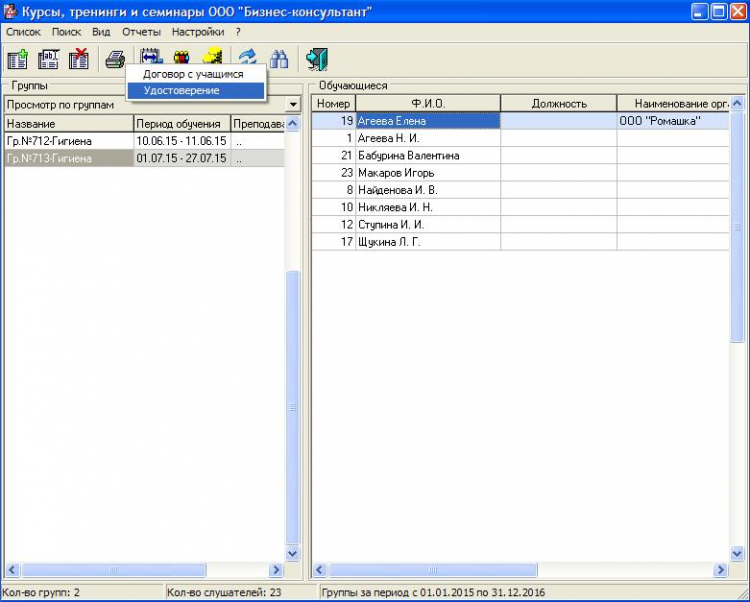Click students horizontal scrollbar right arrow
The image size is (750, 602).
coord(720,569)
